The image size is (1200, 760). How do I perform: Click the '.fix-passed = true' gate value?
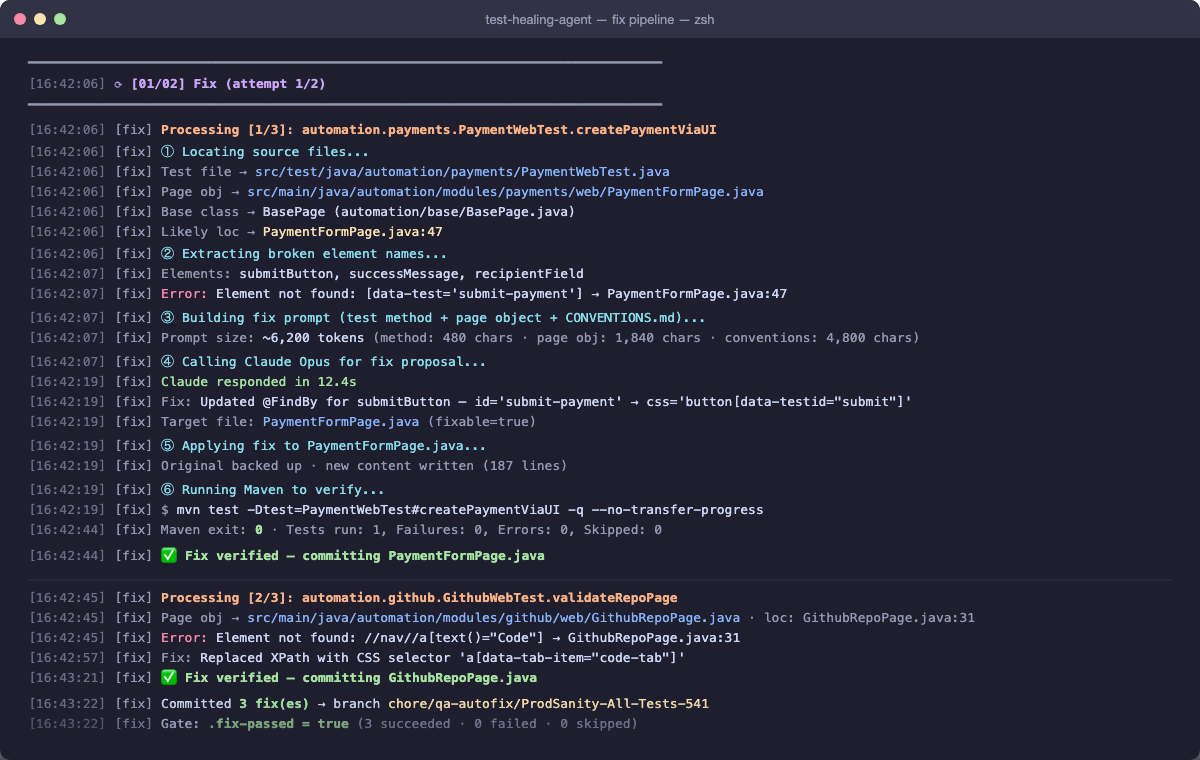(279, 724)
